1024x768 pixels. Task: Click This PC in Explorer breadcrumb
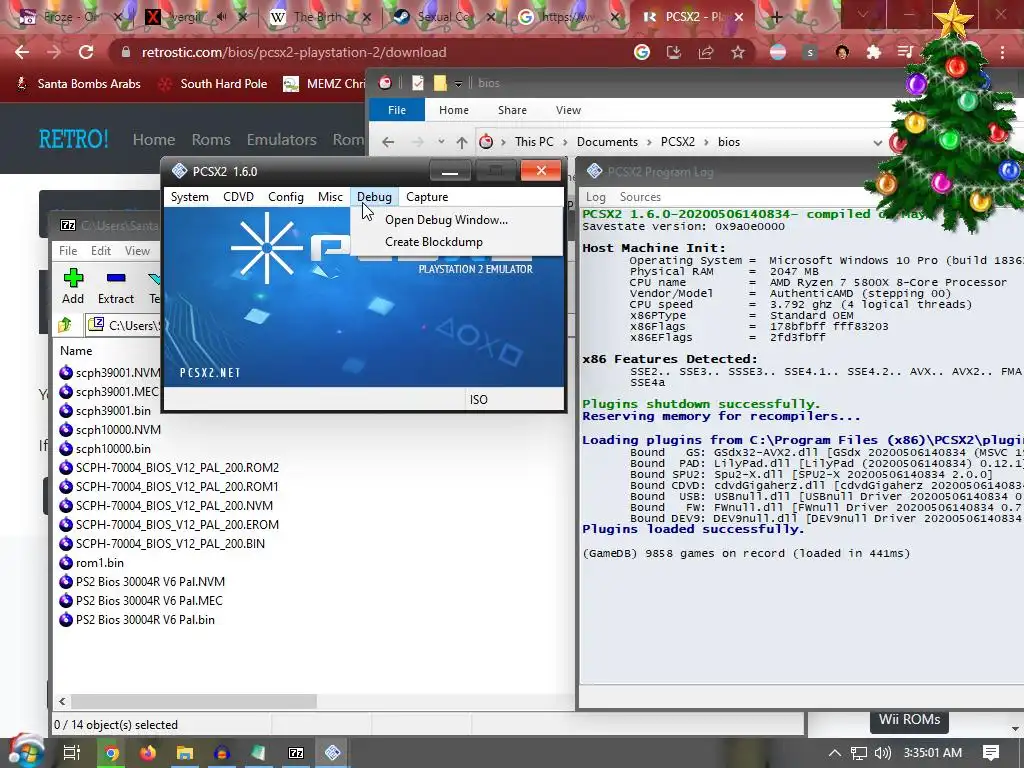point(534,142)
